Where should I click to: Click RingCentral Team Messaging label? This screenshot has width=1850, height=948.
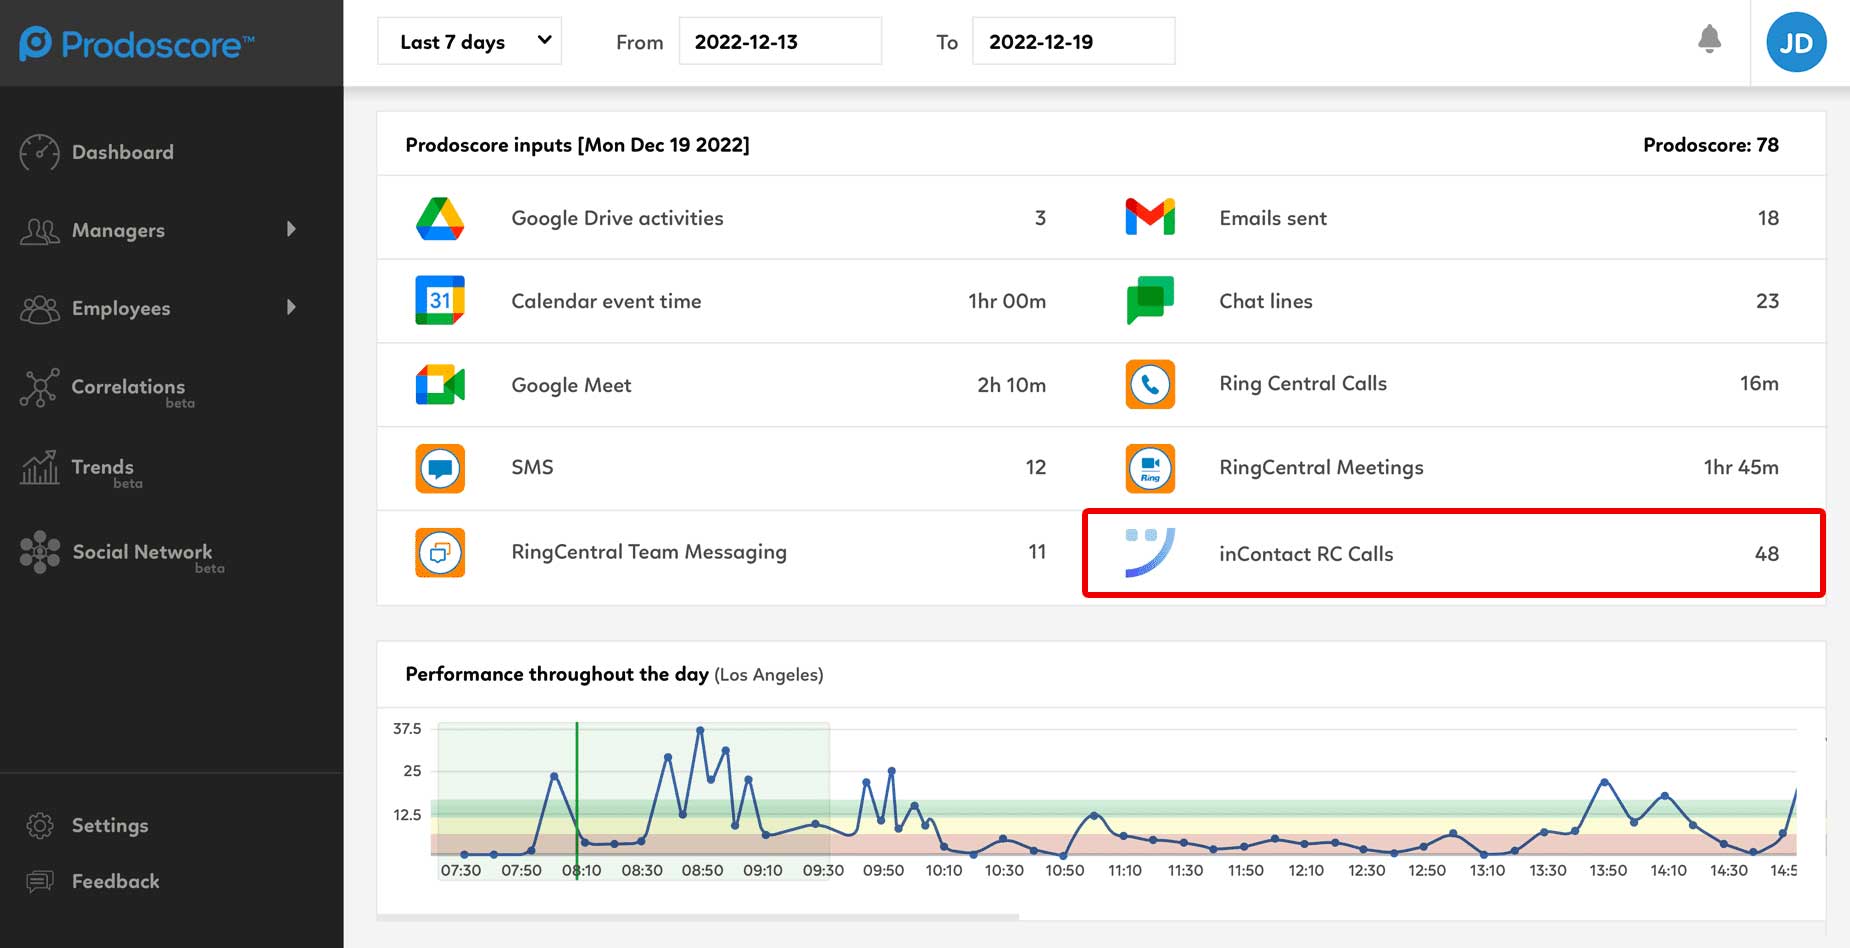click(649, 552)
